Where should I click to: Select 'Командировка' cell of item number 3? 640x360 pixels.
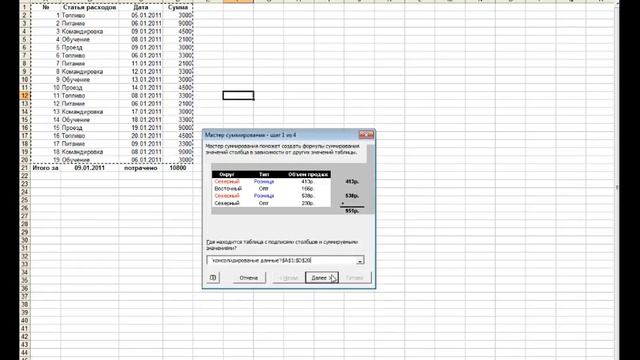tap(90, 31)
